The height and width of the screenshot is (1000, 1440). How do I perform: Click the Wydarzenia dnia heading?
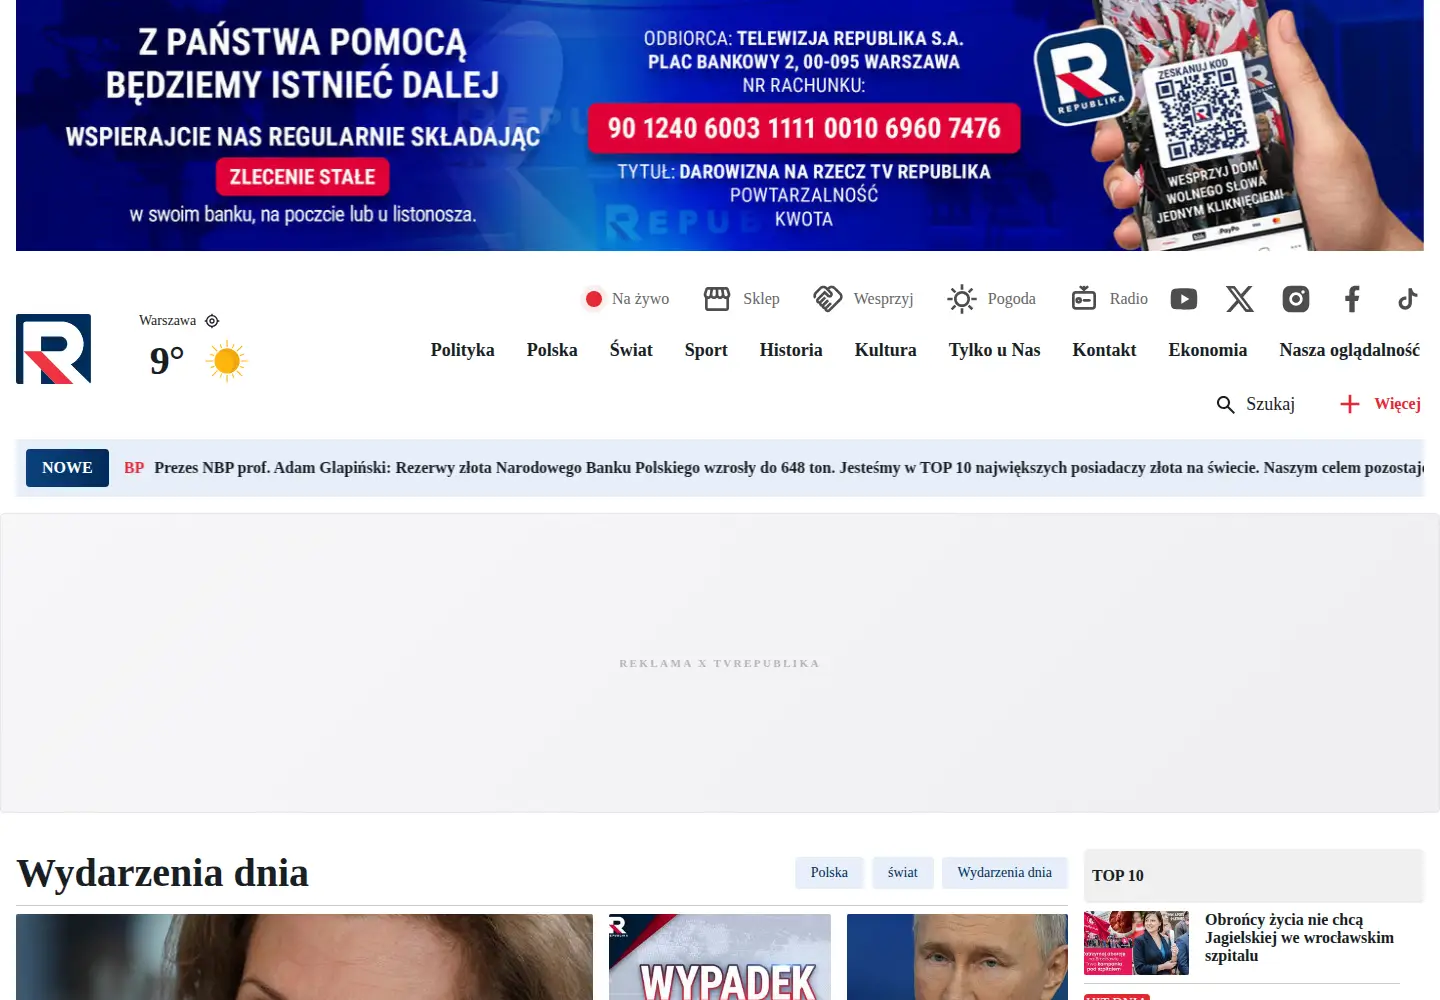pyautogui.click(x=163, y=873)
